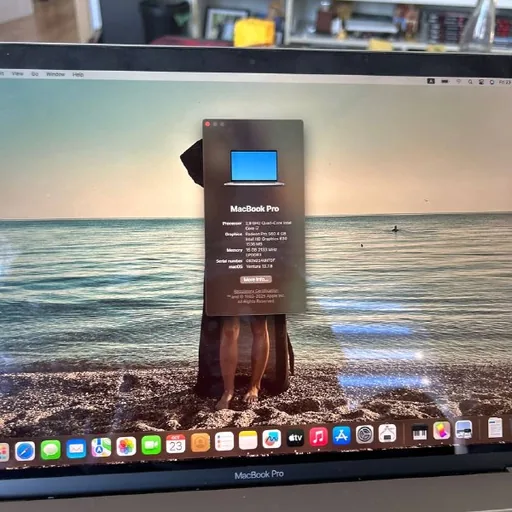This screenshot has height=512, width=512.
Task: Open the Notes app in the Dock
Action: [248, 440]
